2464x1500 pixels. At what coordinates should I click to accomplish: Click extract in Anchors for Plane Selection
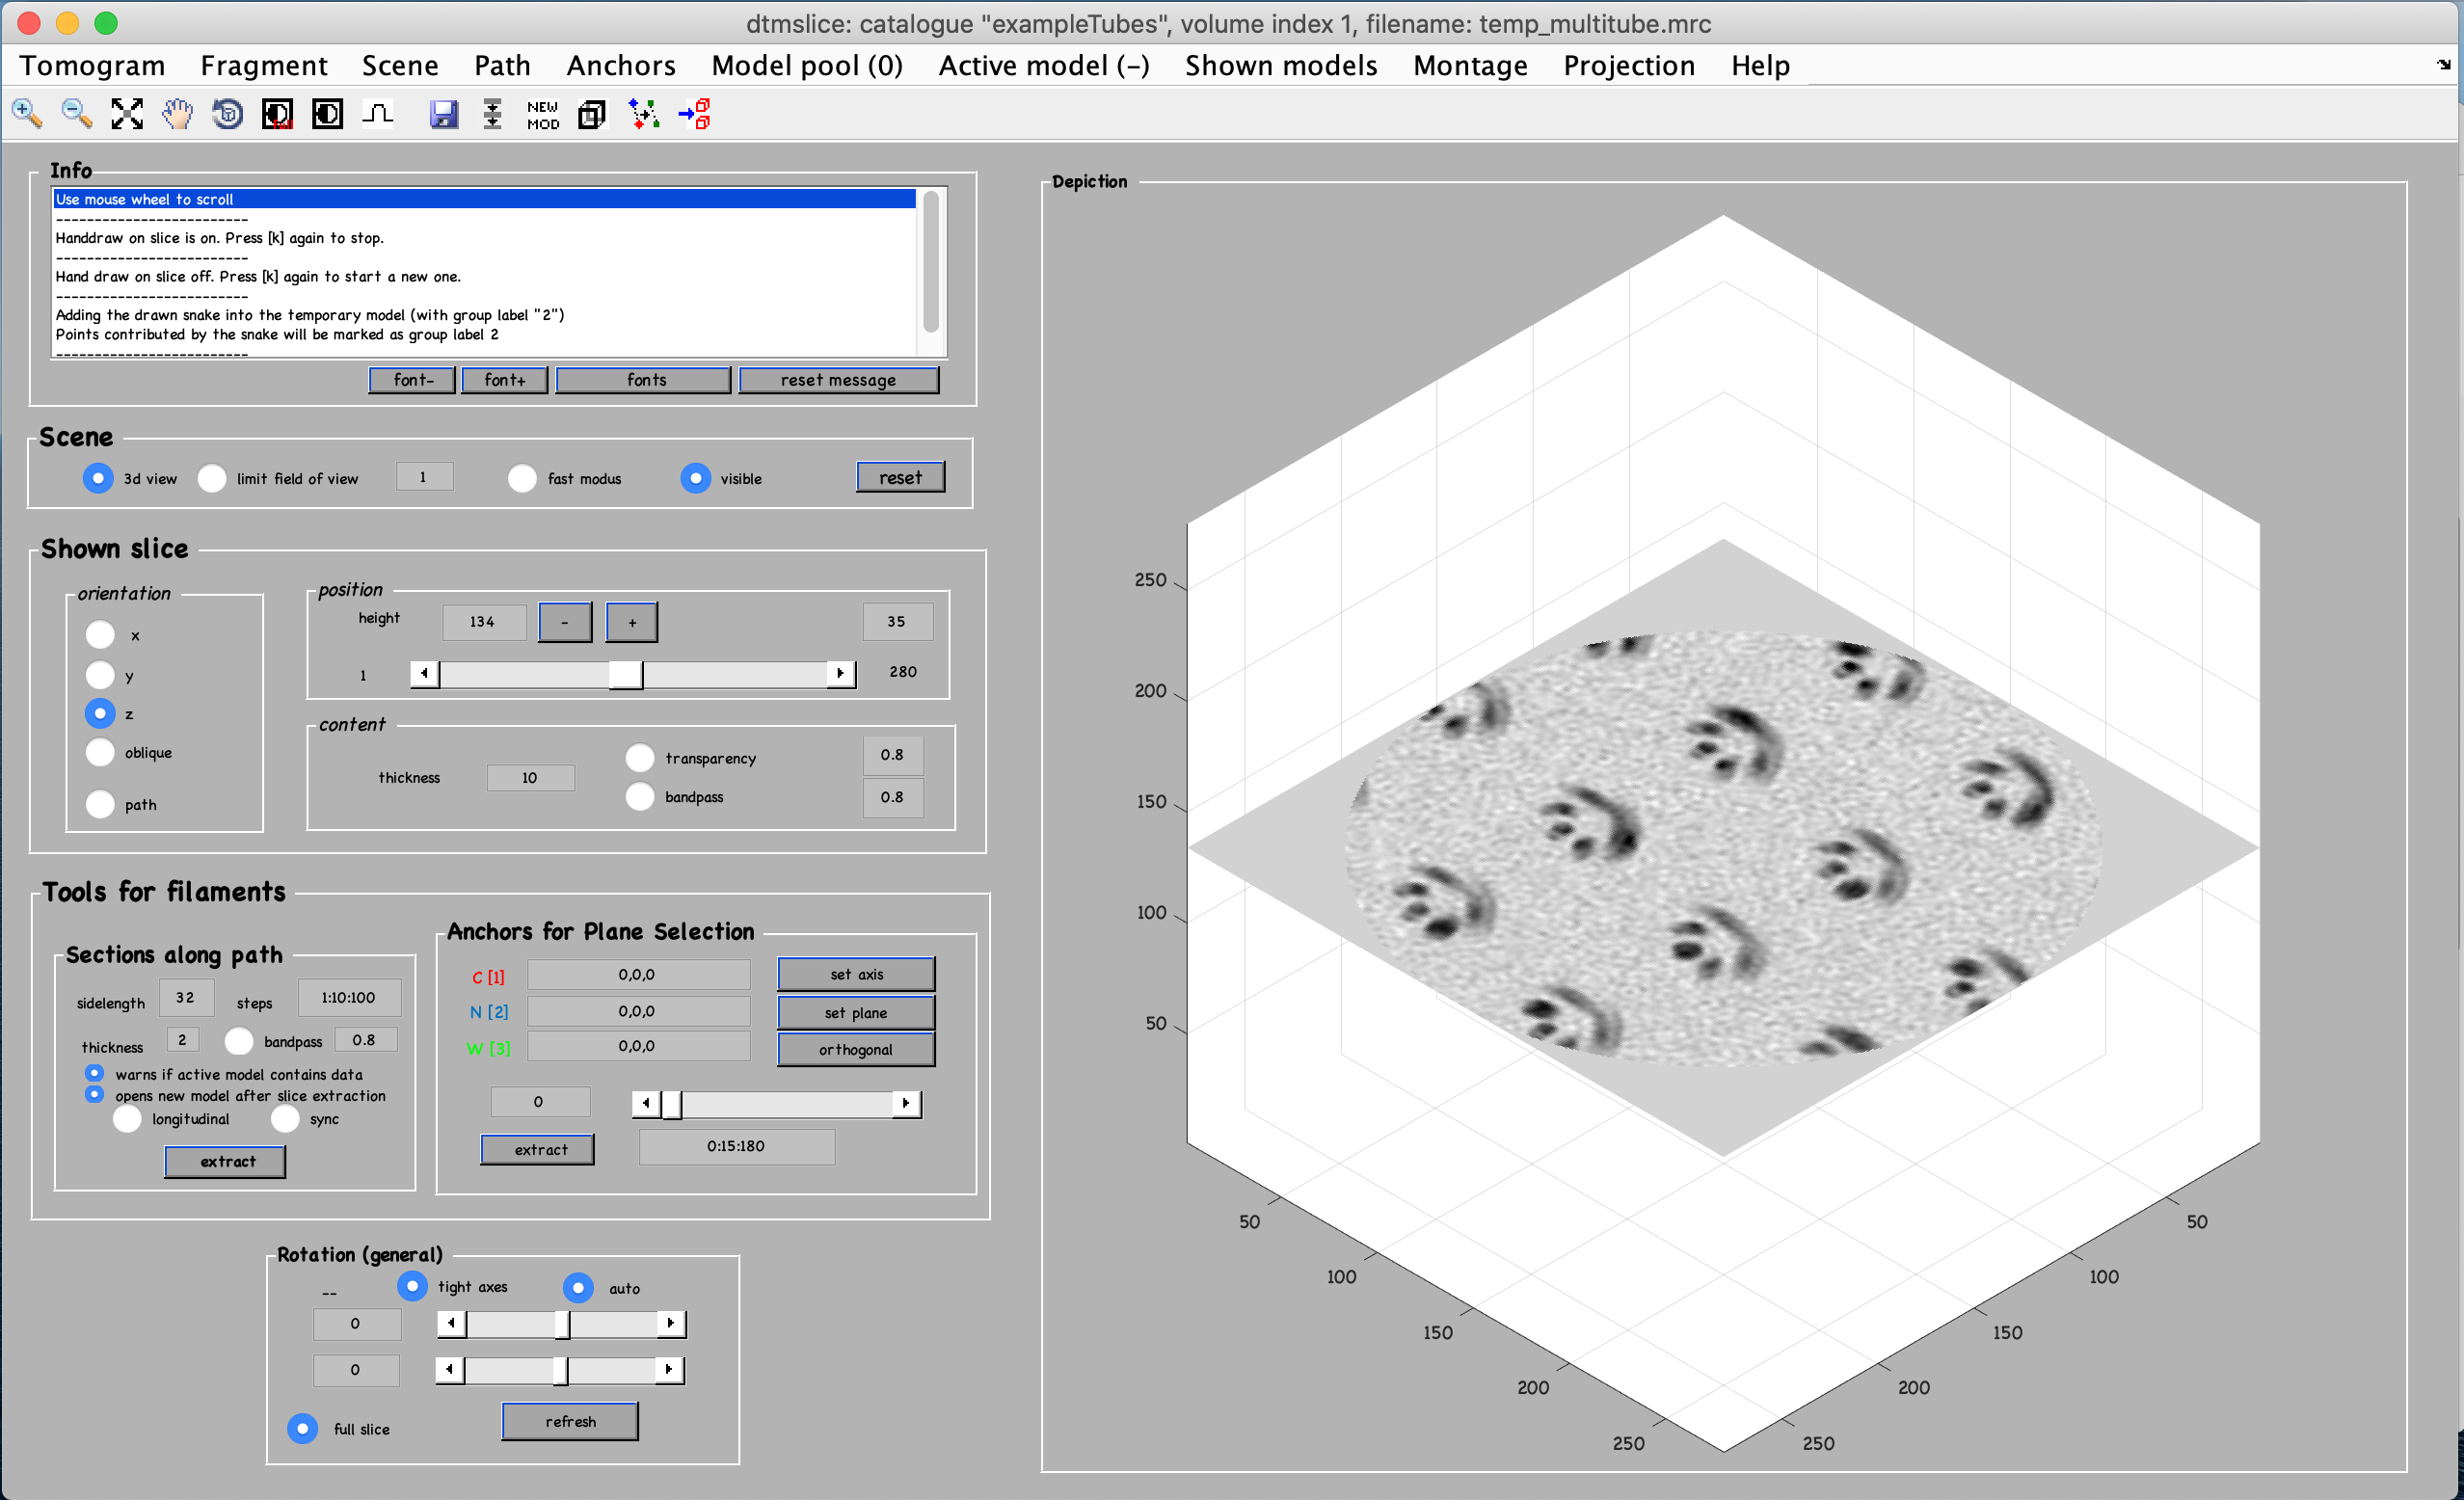pyautogui.click(x=539, y=1149)
